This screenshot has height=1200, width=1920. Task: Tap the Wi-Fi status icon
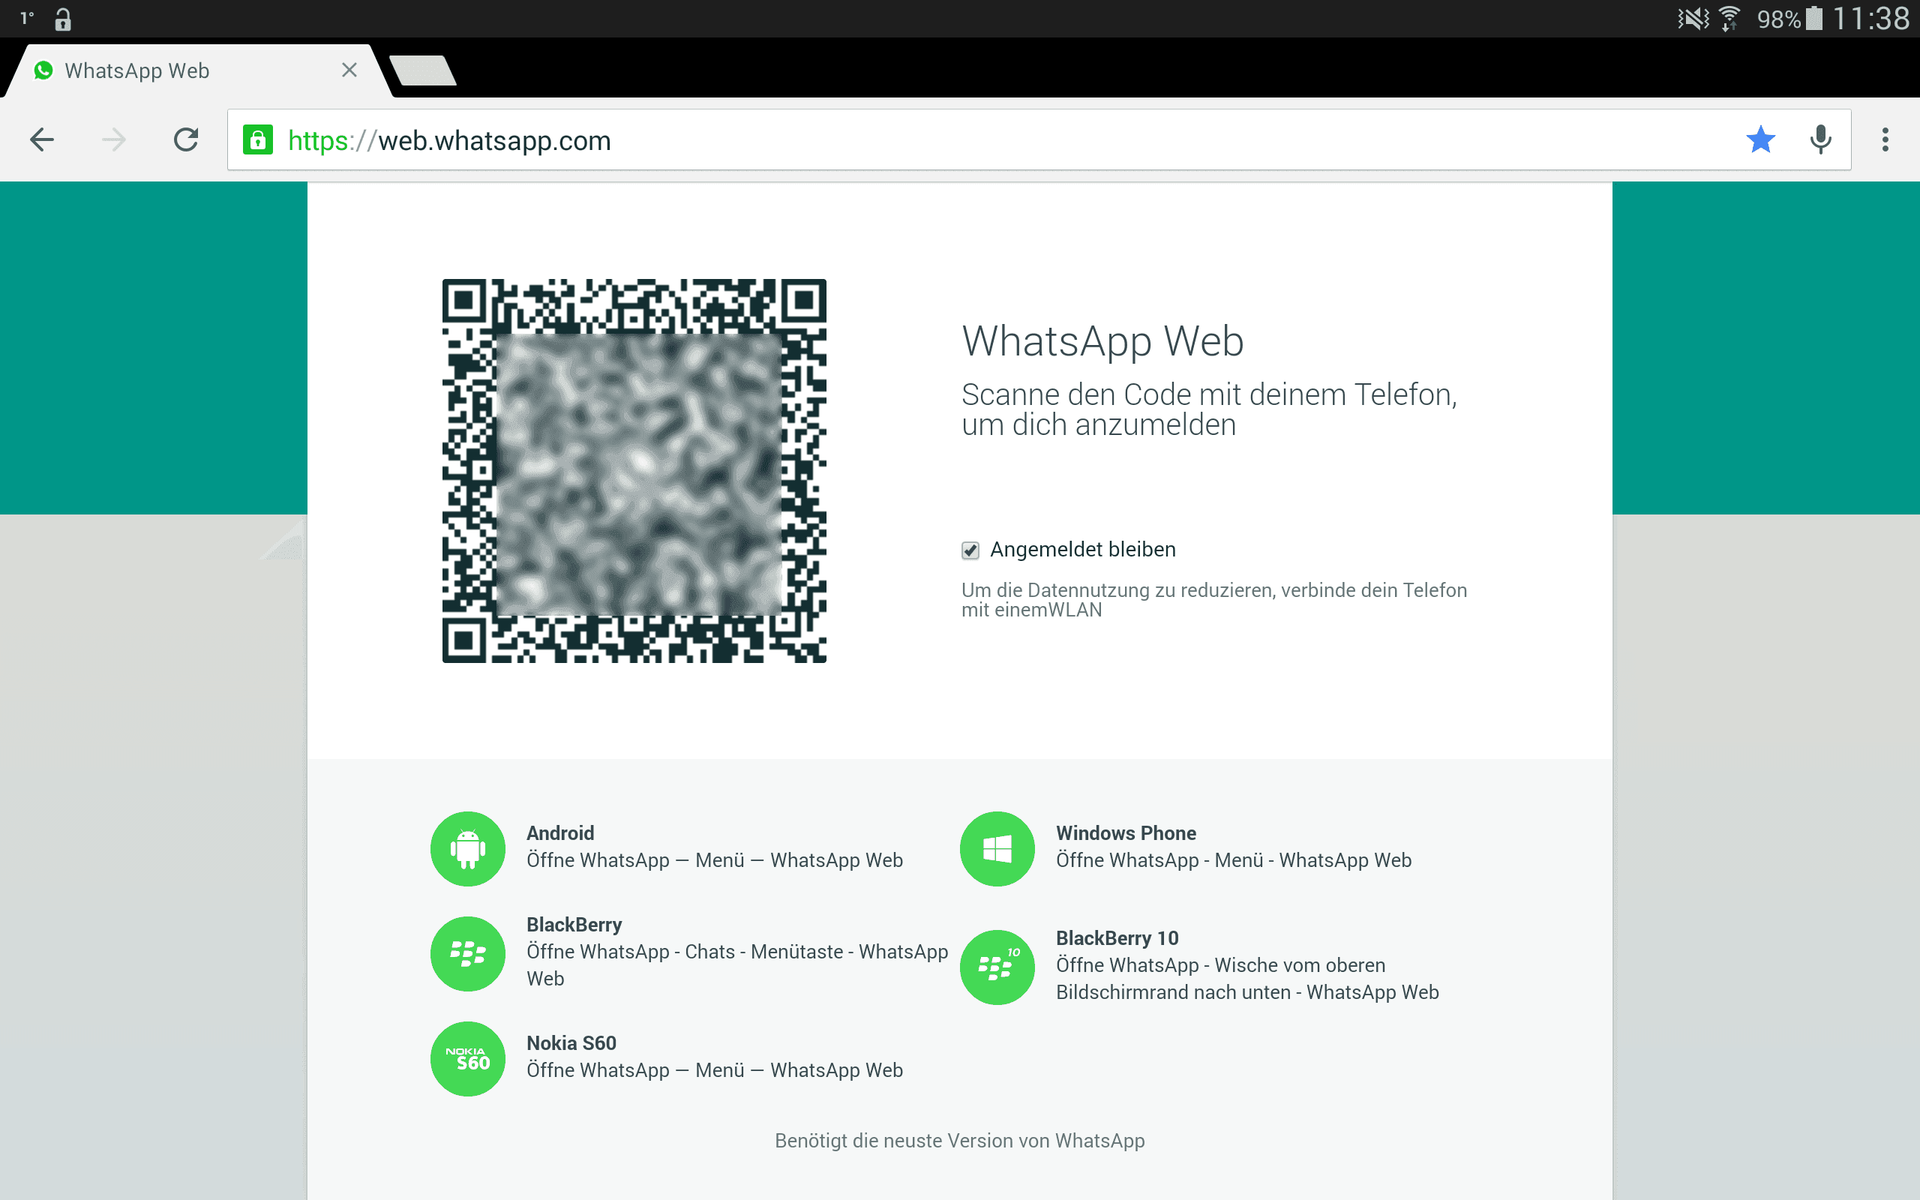coord(1729,19)
